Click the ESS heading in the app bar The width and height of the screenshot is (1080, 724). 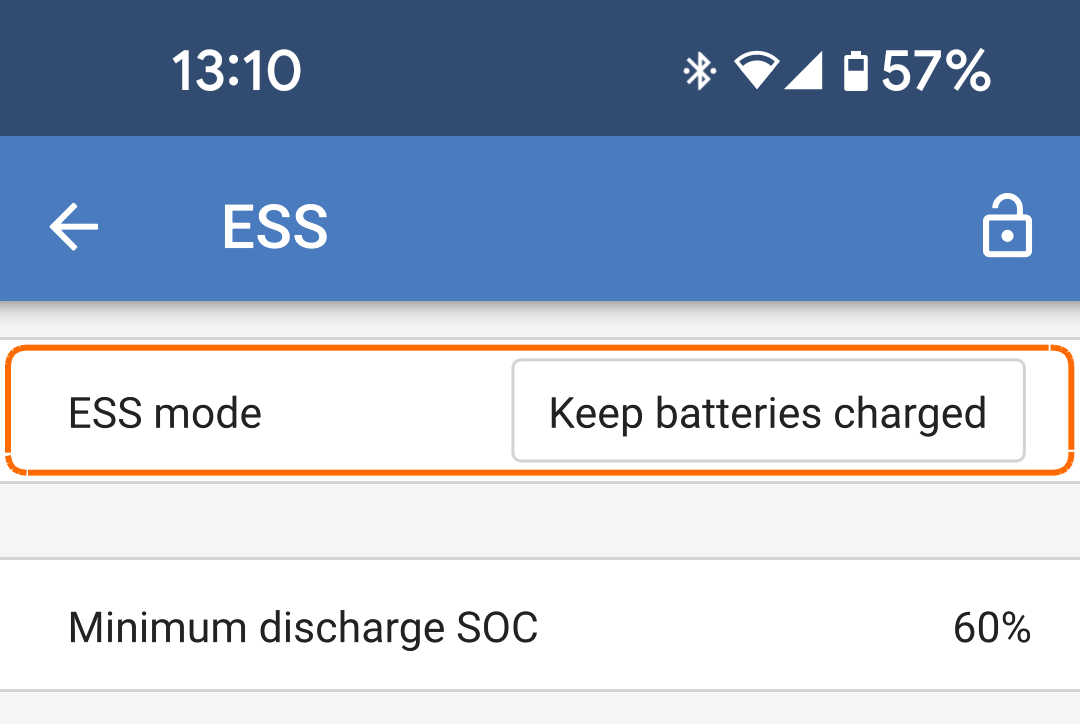point(275,226)
